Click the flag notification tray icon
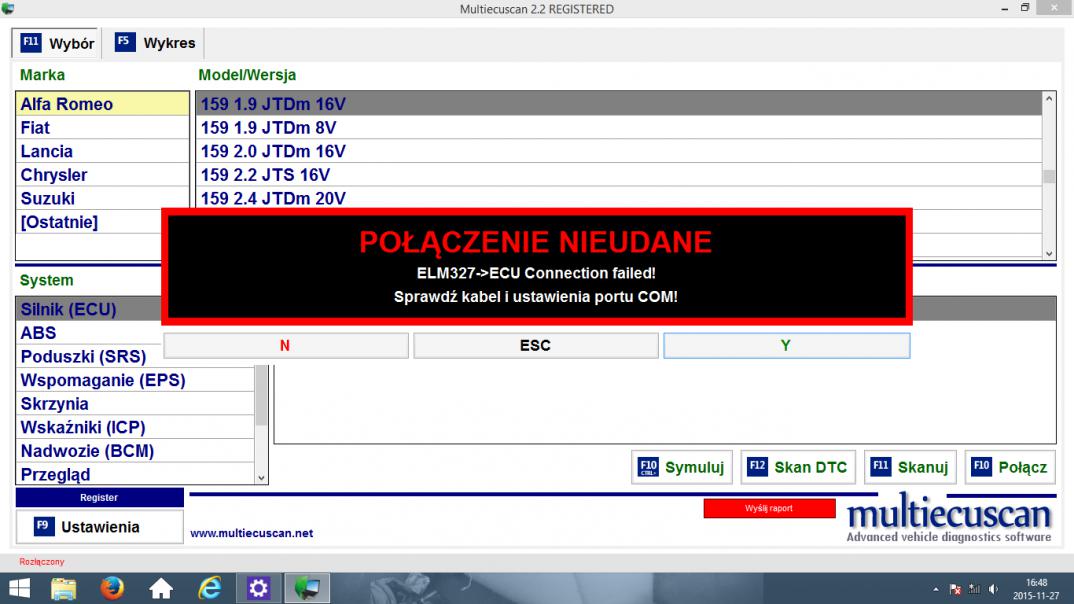This screenshot has width=1074, height=604. tap(955, 589)
